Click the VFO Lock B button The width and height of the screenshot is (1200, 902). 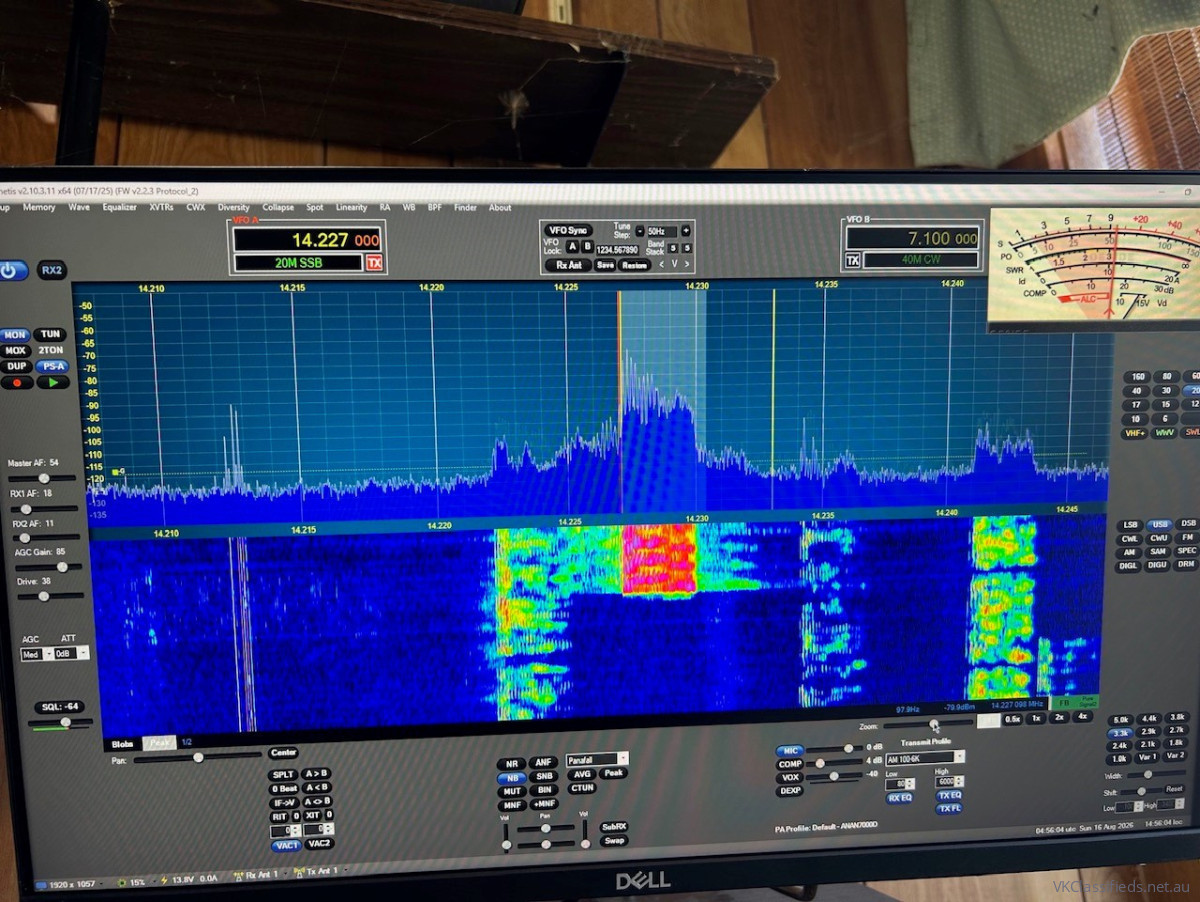tap(587, 247)
